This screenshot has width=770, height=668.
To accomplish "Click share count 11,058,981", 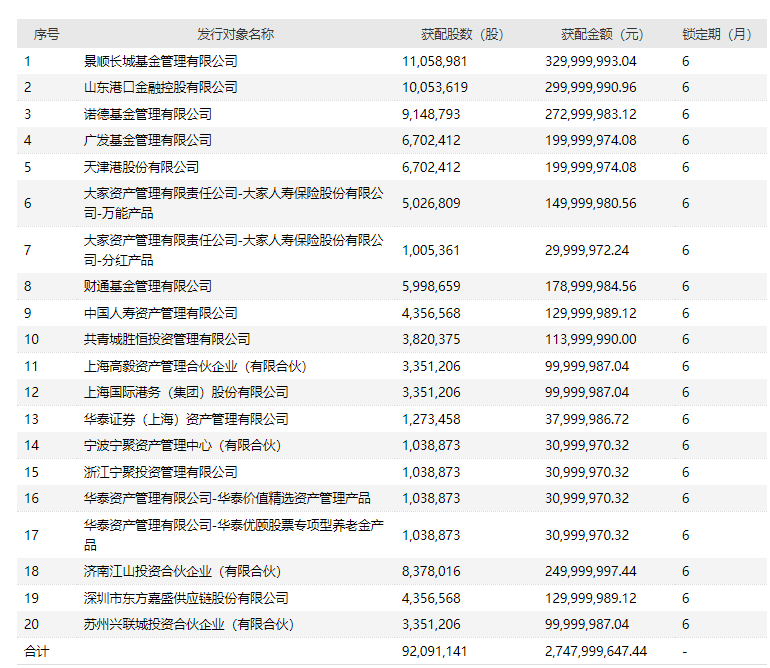I will coord(435,61).
